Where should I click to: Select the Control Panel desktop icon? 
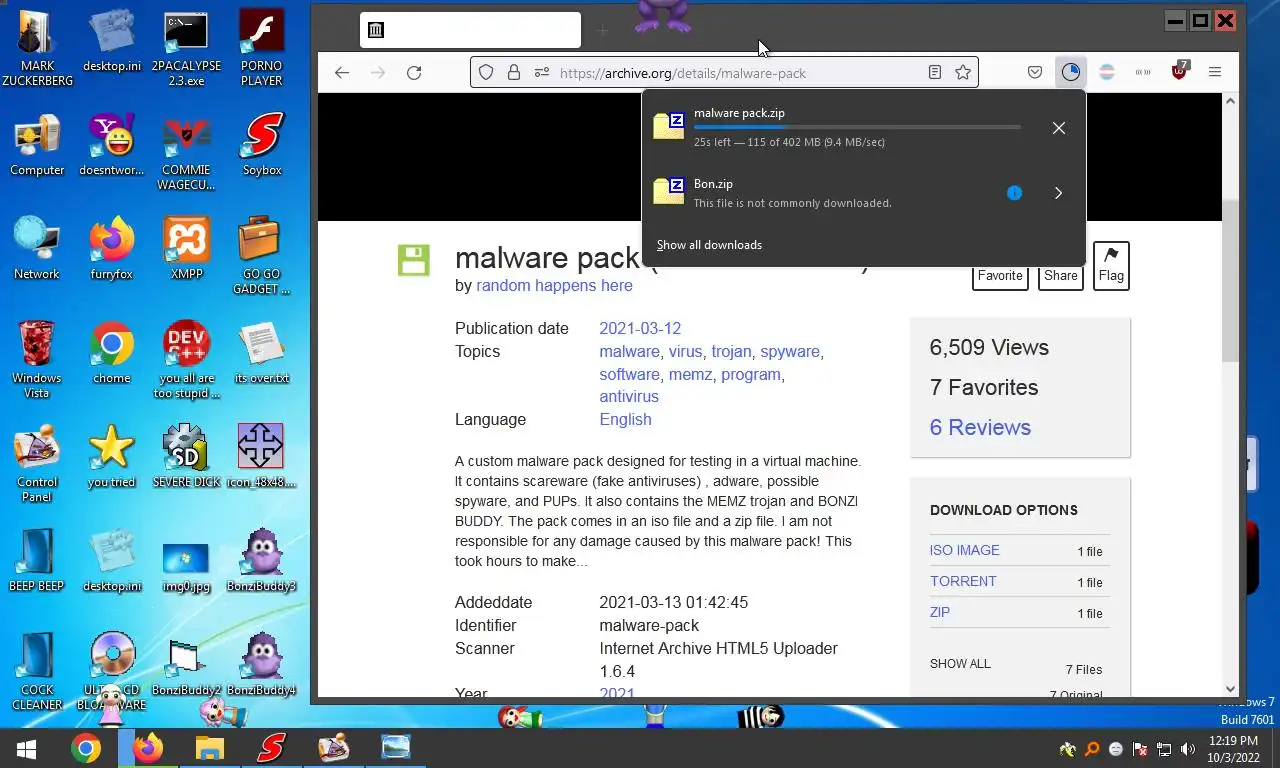[x=37, y=464]
